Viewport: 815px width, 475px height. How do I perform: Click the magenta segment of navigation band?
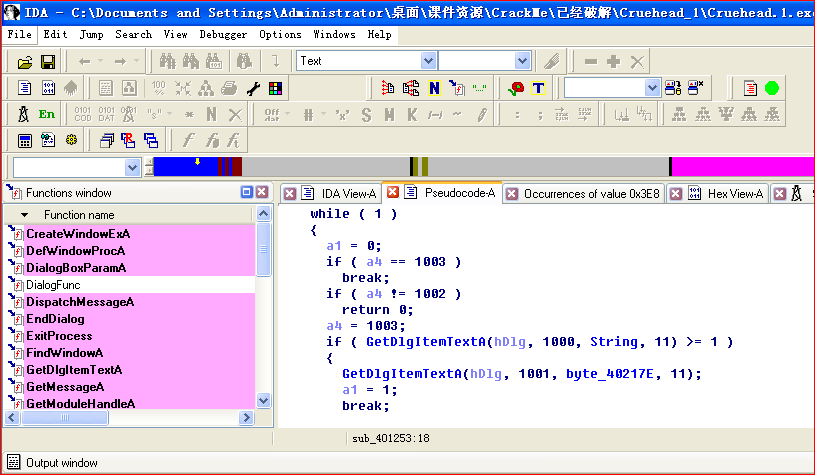click(743, 167)
